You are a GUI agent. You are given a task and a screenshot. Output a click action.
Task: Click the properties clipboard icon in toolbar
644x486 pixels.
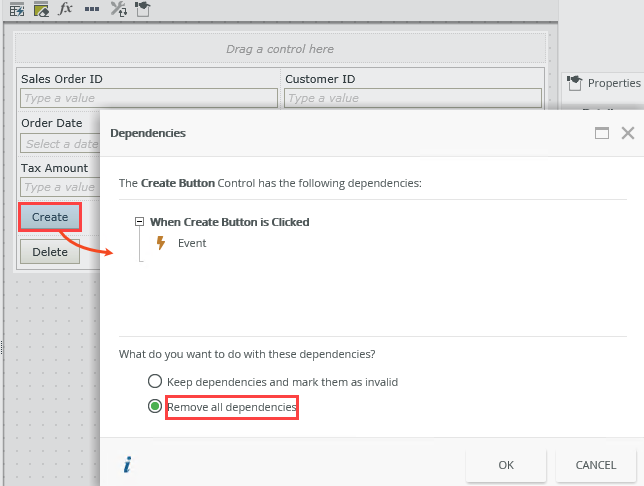point(143,9)
